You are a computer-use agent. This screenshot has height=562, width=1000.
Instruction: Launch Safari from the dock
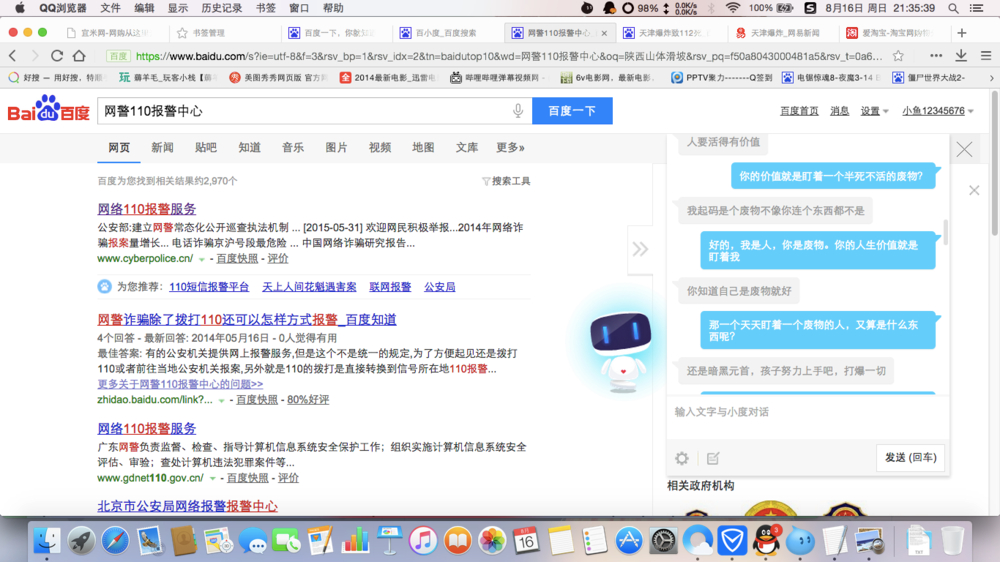pyautogui.click(x=115, y=541)
